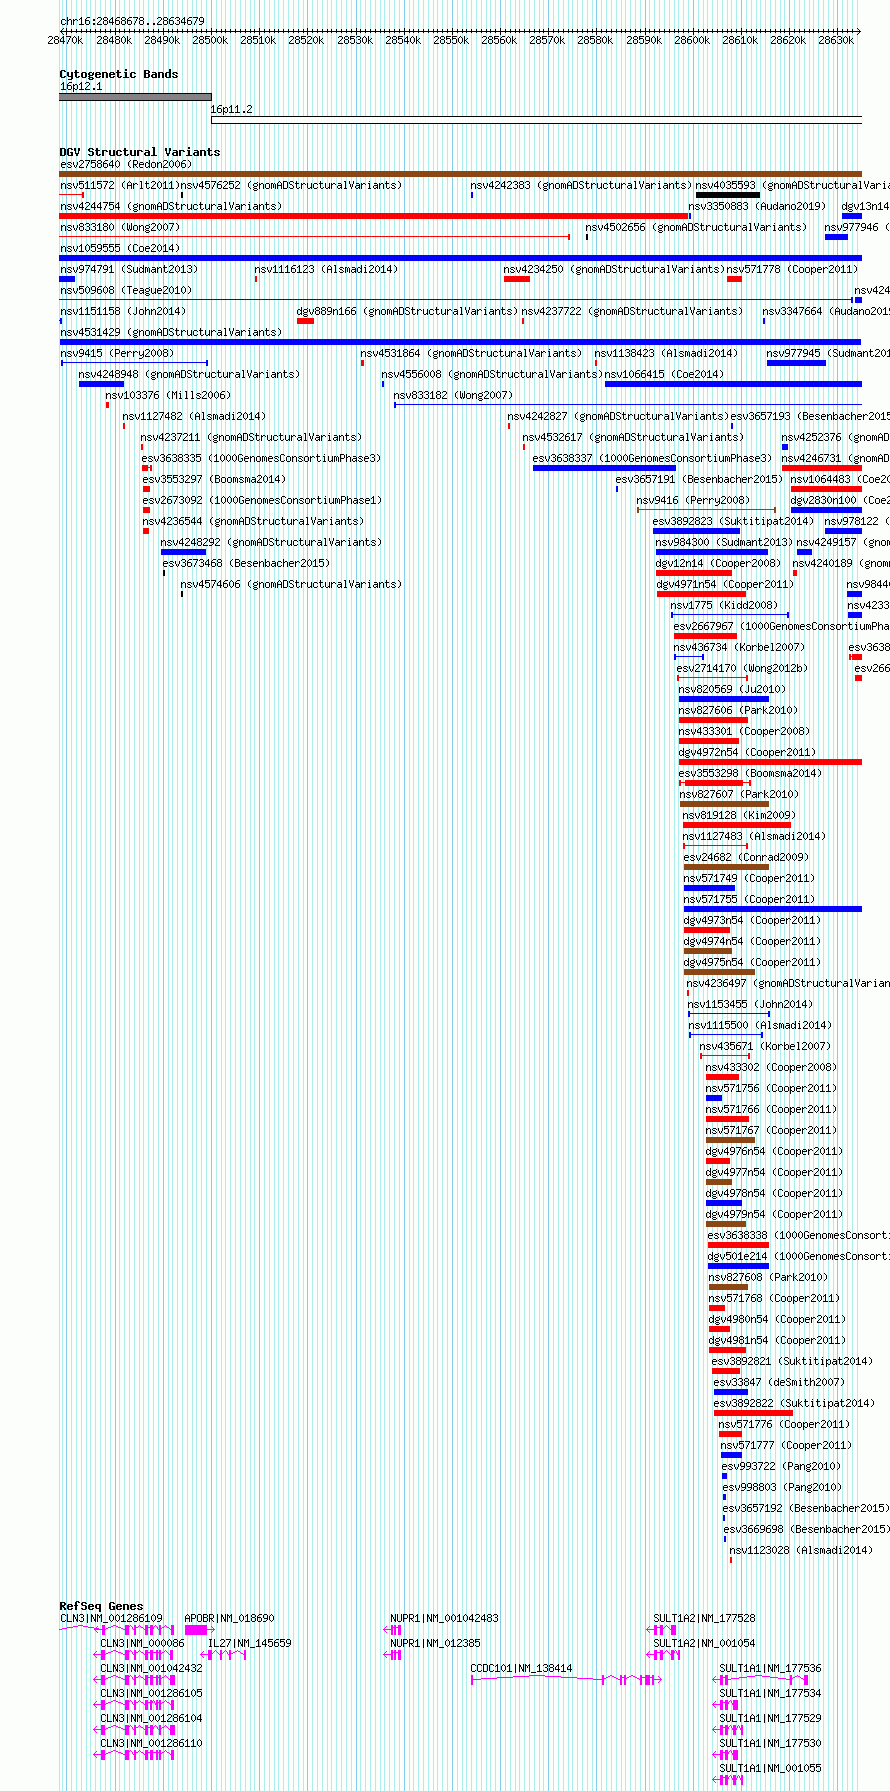
Task: Open NUPR1|NM_001042483 transcript
Action: coord(444,1618)
